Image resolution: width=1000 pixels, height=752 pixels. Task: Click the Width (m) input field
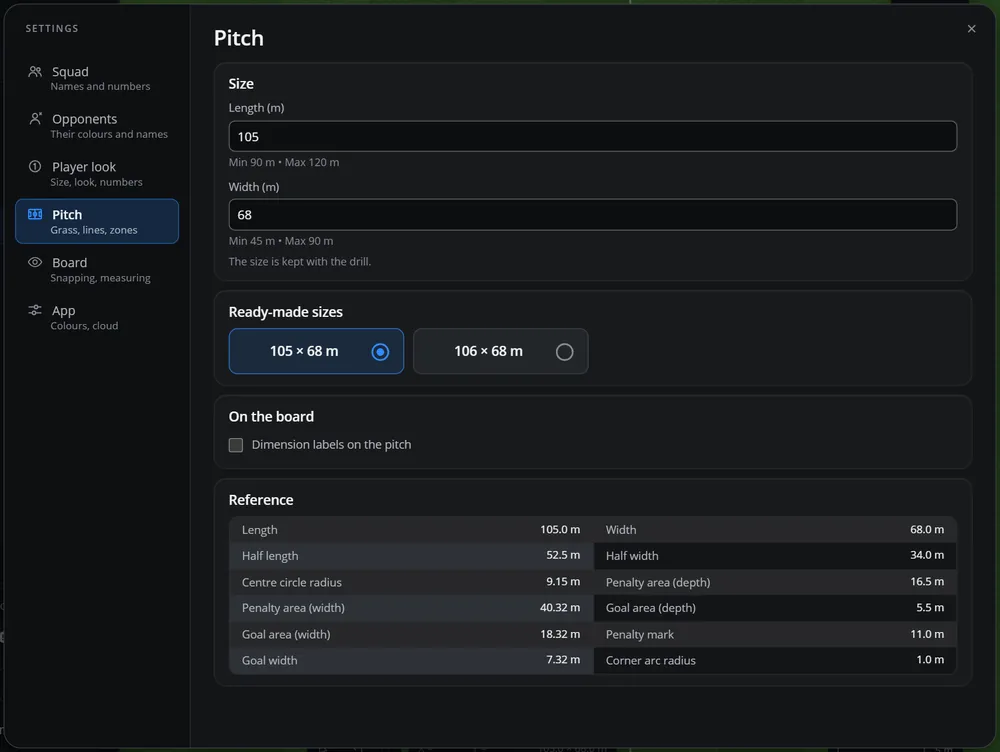tap(592, 215)
